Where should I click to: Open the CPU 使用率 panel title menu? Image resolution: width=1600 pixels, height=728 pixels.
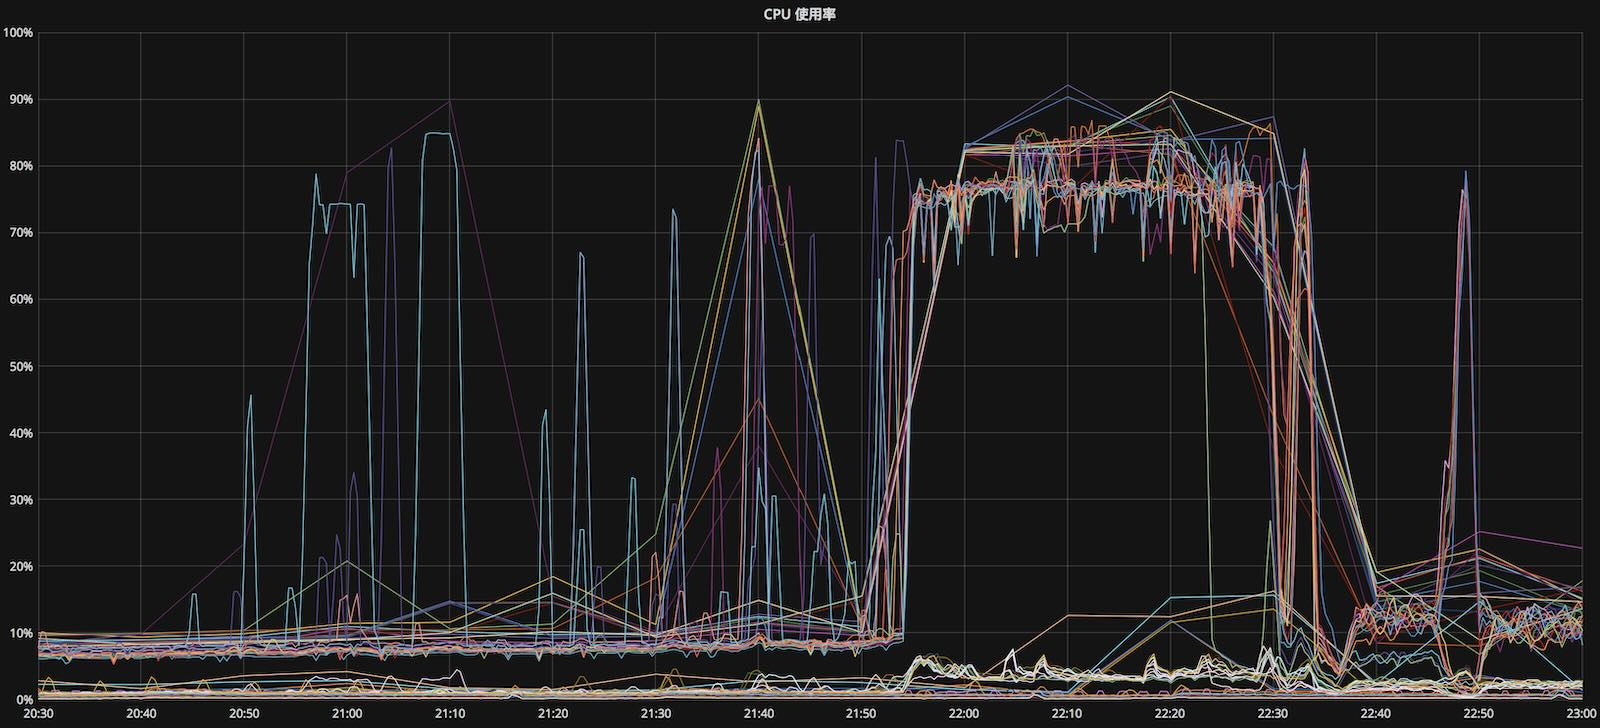[x=799, y=14]
